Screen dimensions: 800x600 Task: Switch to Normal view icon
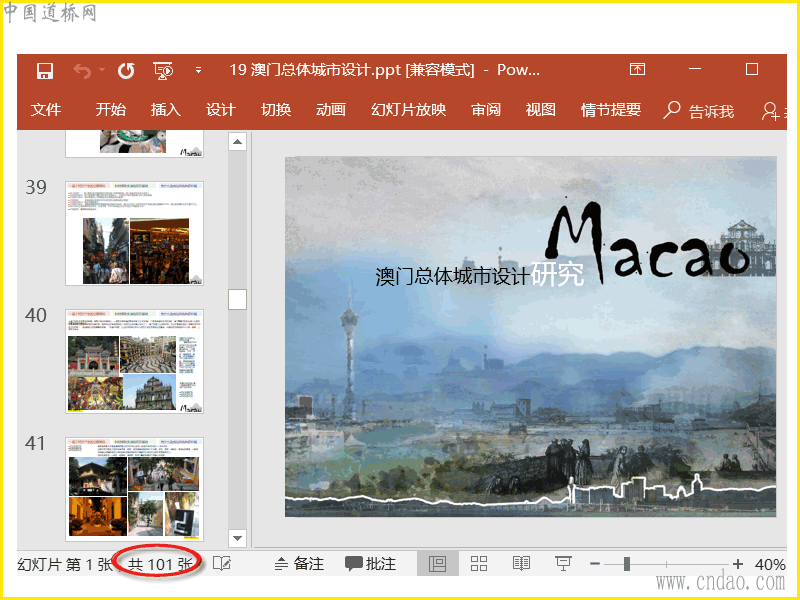437,564
